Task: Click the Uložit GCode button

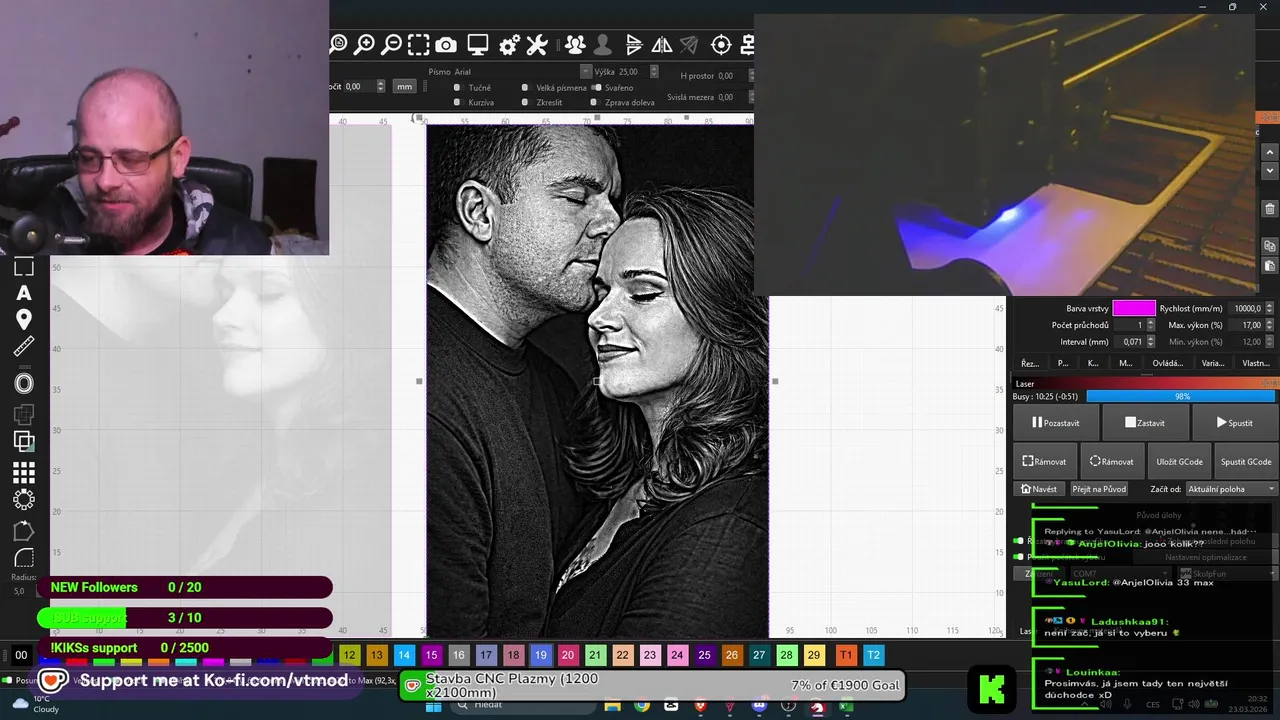Action: (1179, 462)
